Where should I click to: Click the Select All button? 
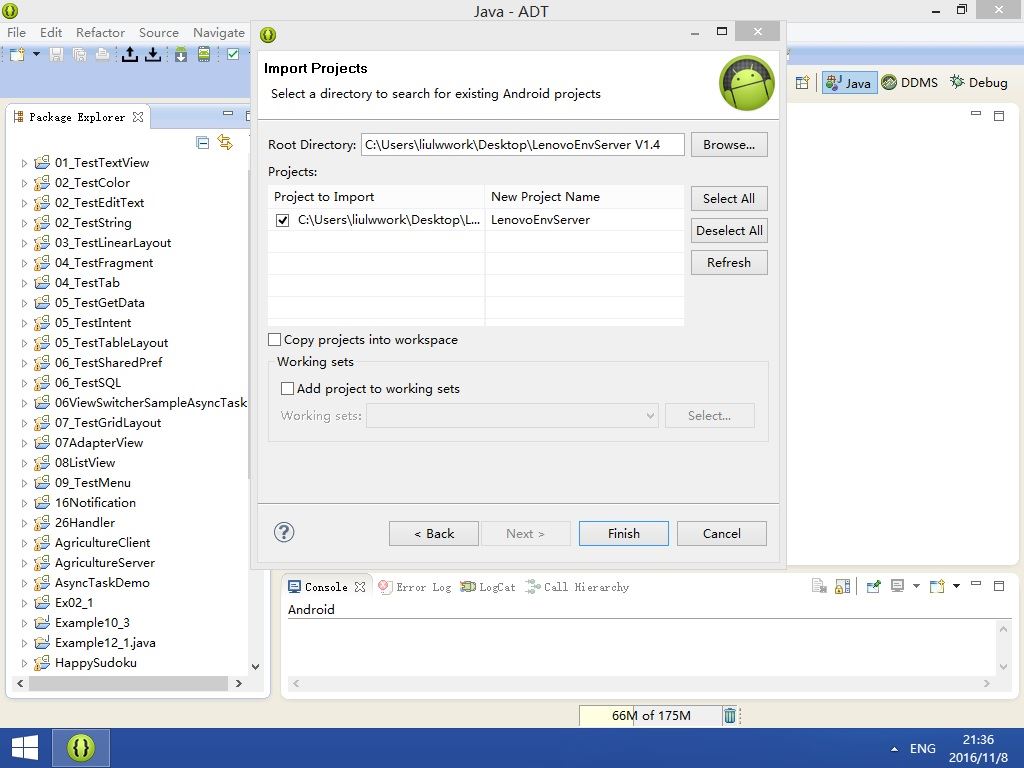tap(729, 199)
